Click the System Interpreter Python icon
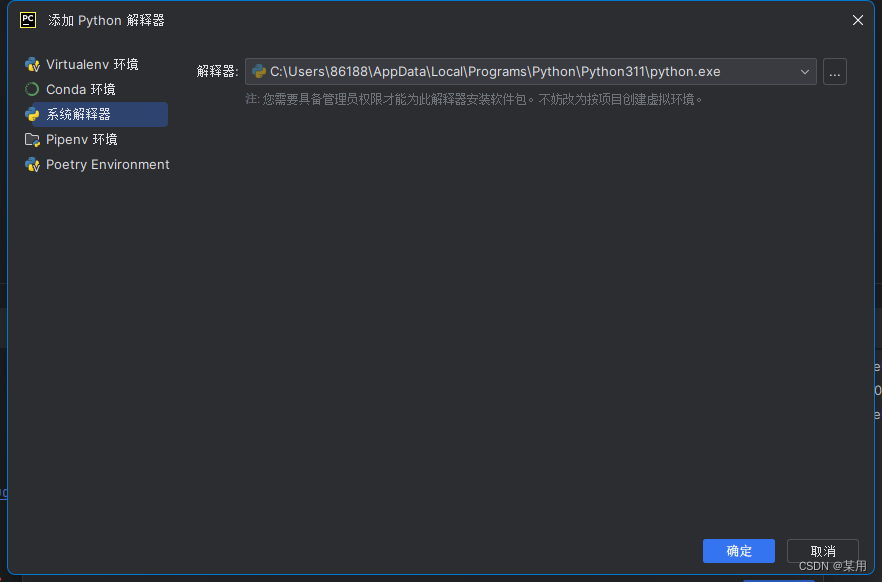This screenshot has height=582, width=882. pos(32,114)
